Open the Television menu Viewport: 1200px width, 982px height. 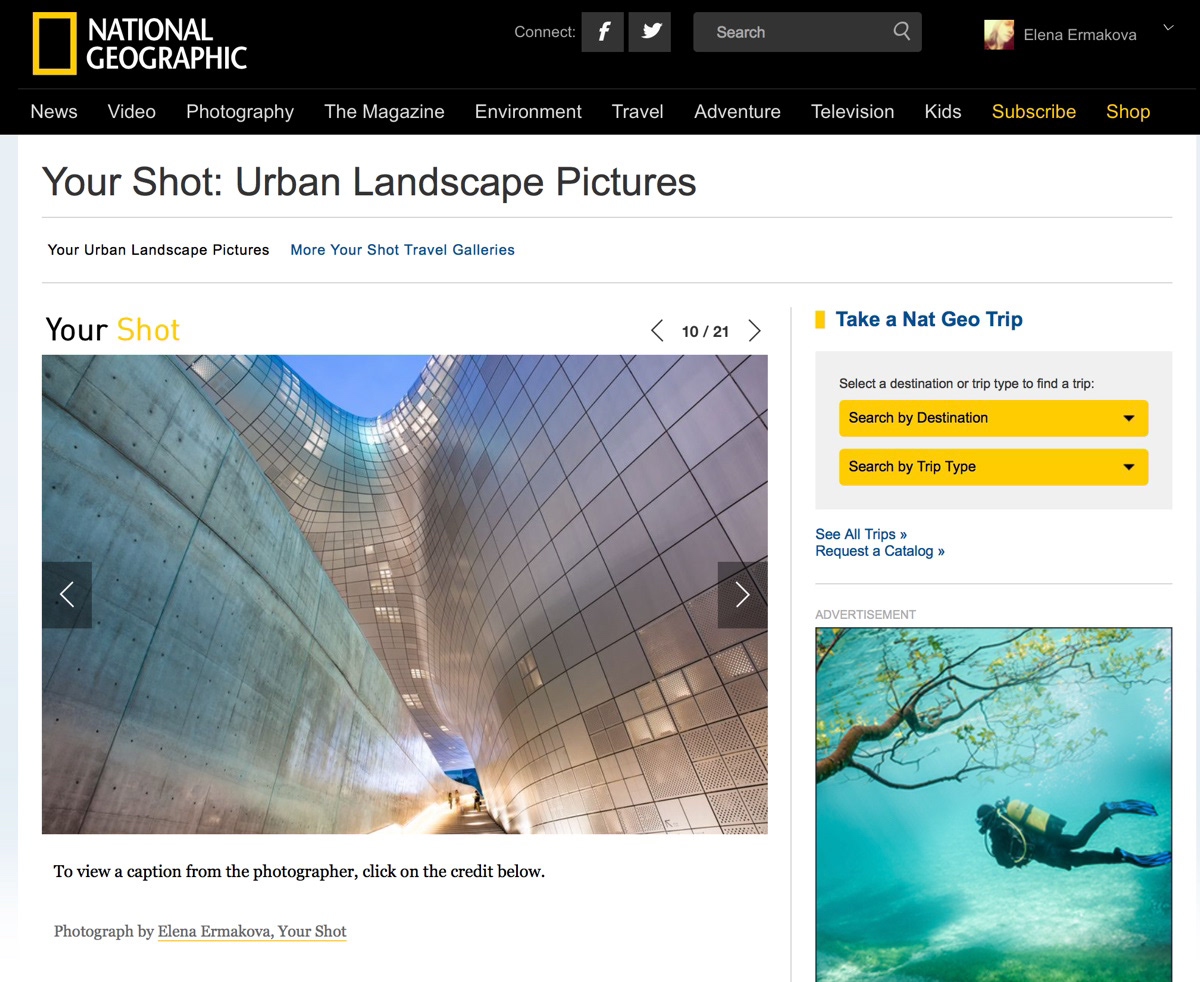[x=852, y=112]
